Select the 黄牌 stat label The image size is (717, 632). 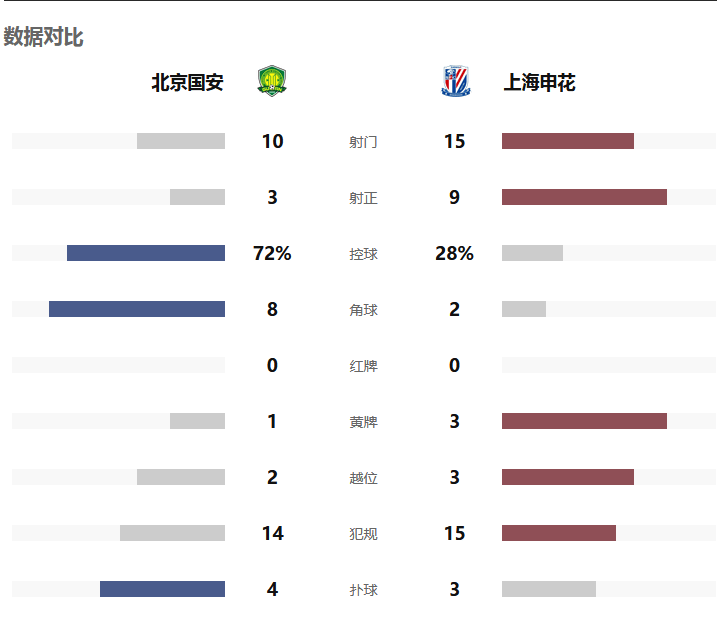[364, 422]
